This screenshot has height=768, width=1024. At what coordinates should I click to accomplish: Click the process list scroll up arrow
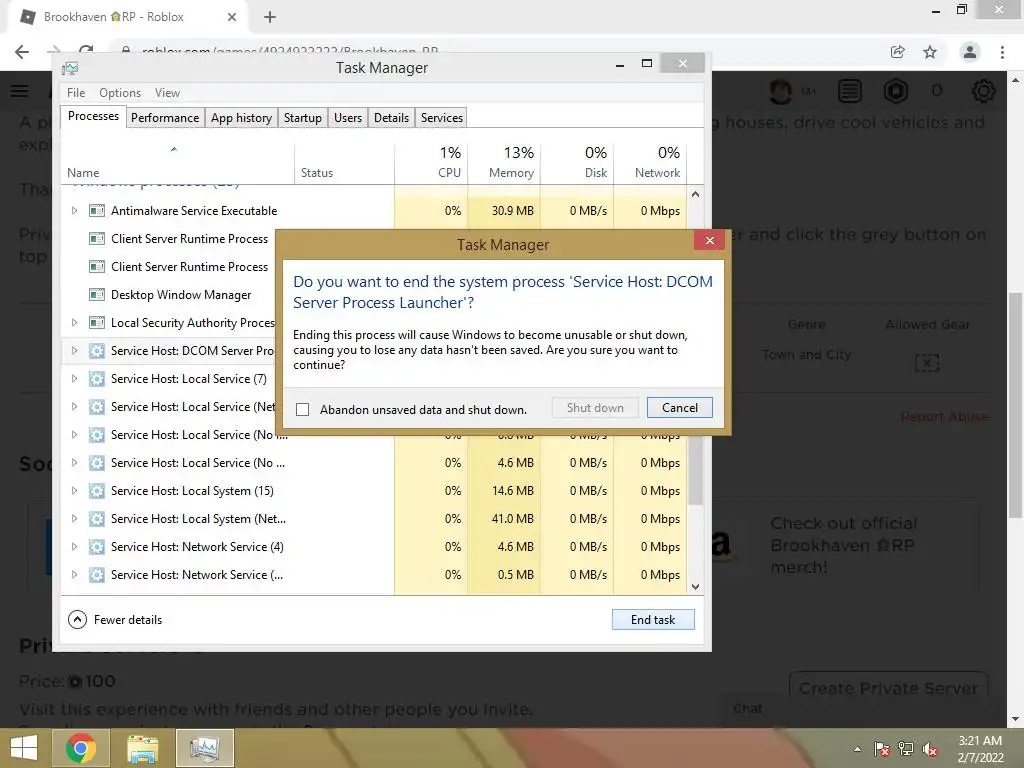tap(696, 194)
